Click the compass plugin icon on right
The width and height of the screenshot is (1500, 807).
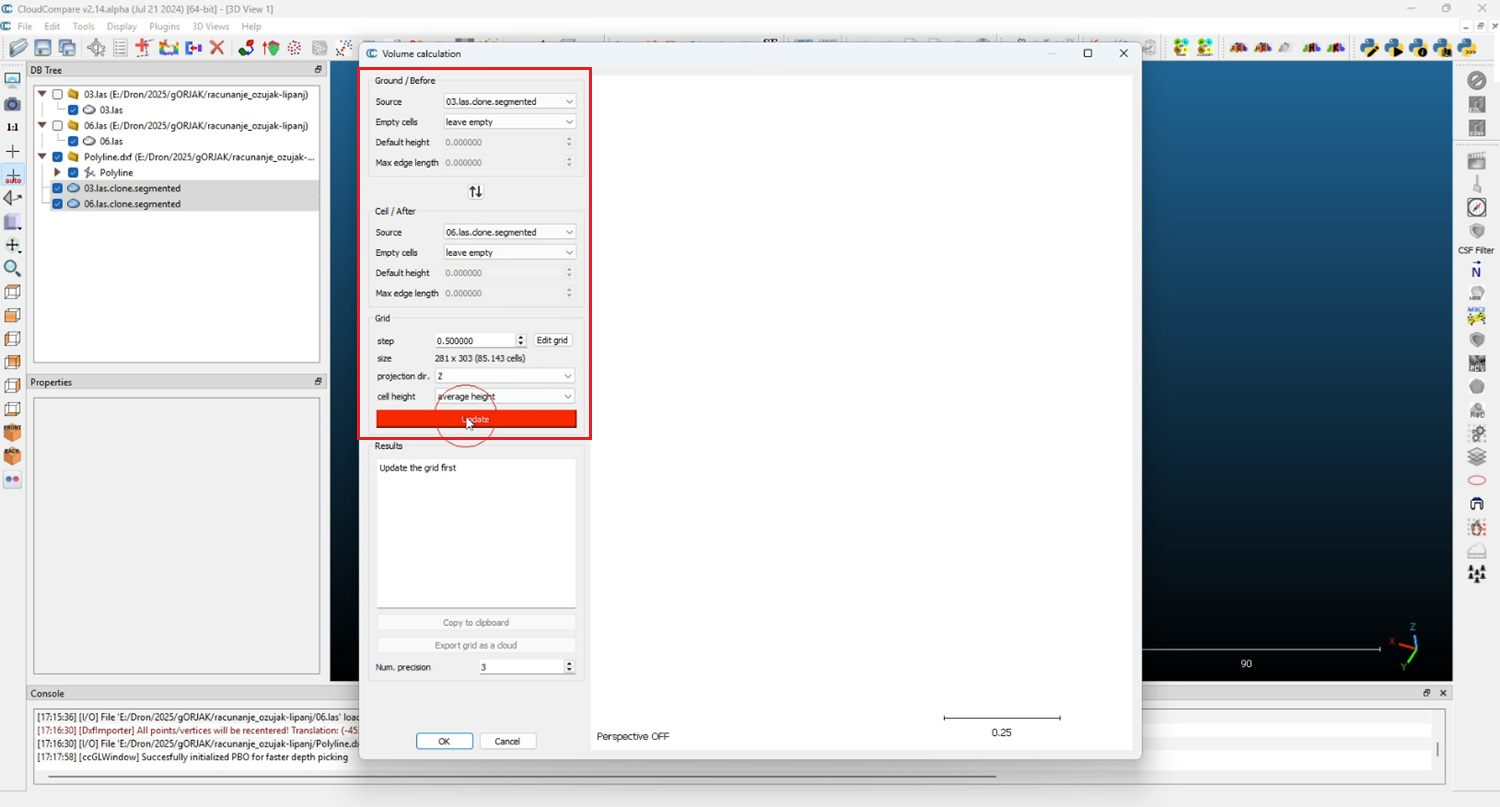[1476, 207]
